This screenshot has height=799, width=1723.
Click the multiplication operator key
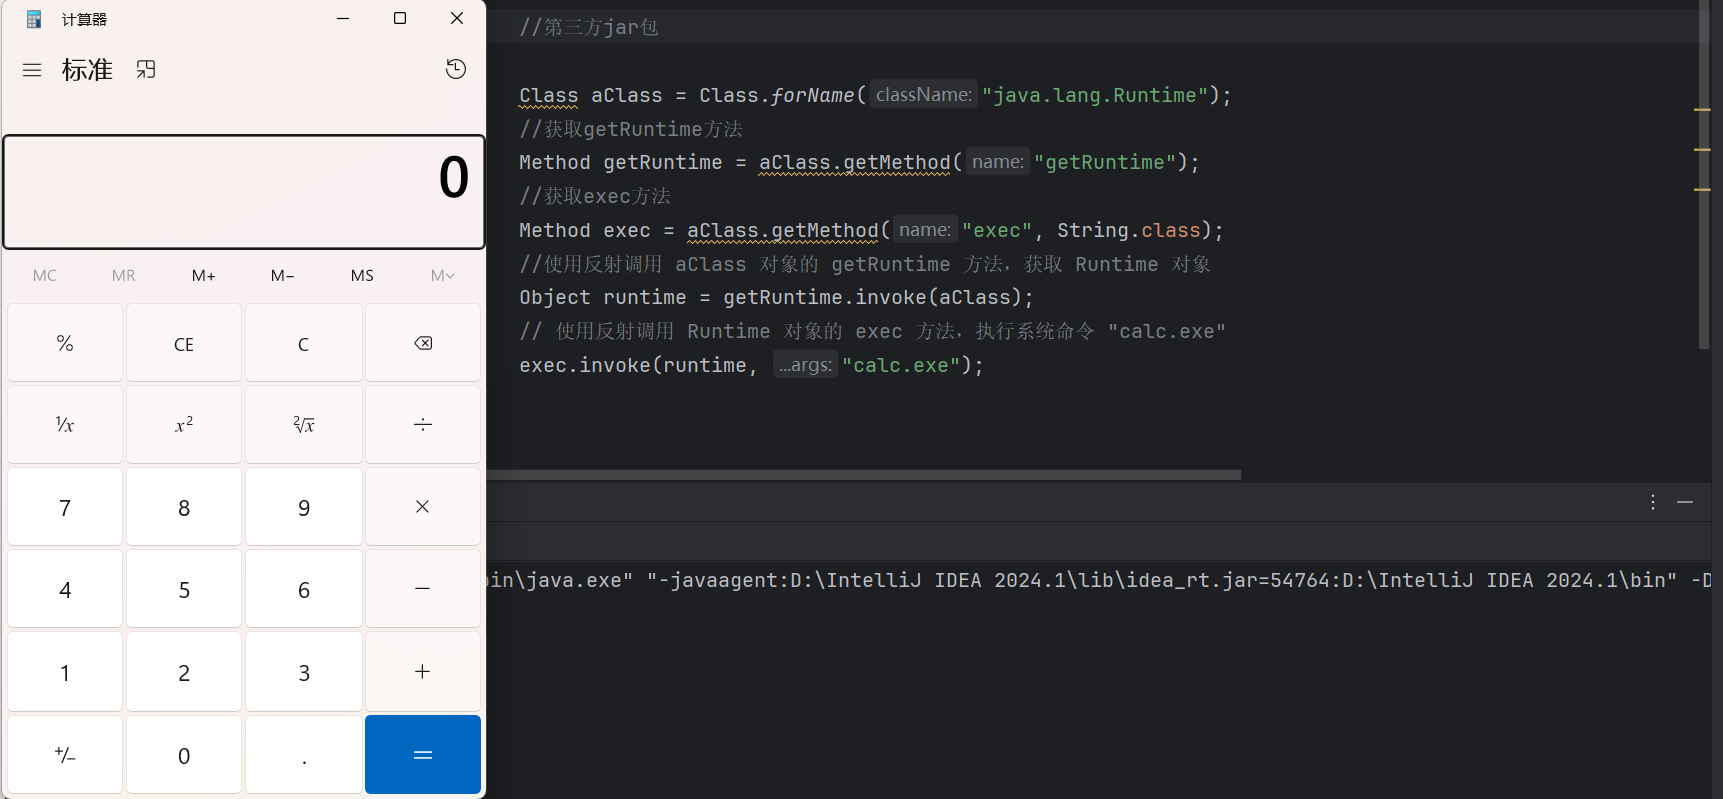pos(422,507)
